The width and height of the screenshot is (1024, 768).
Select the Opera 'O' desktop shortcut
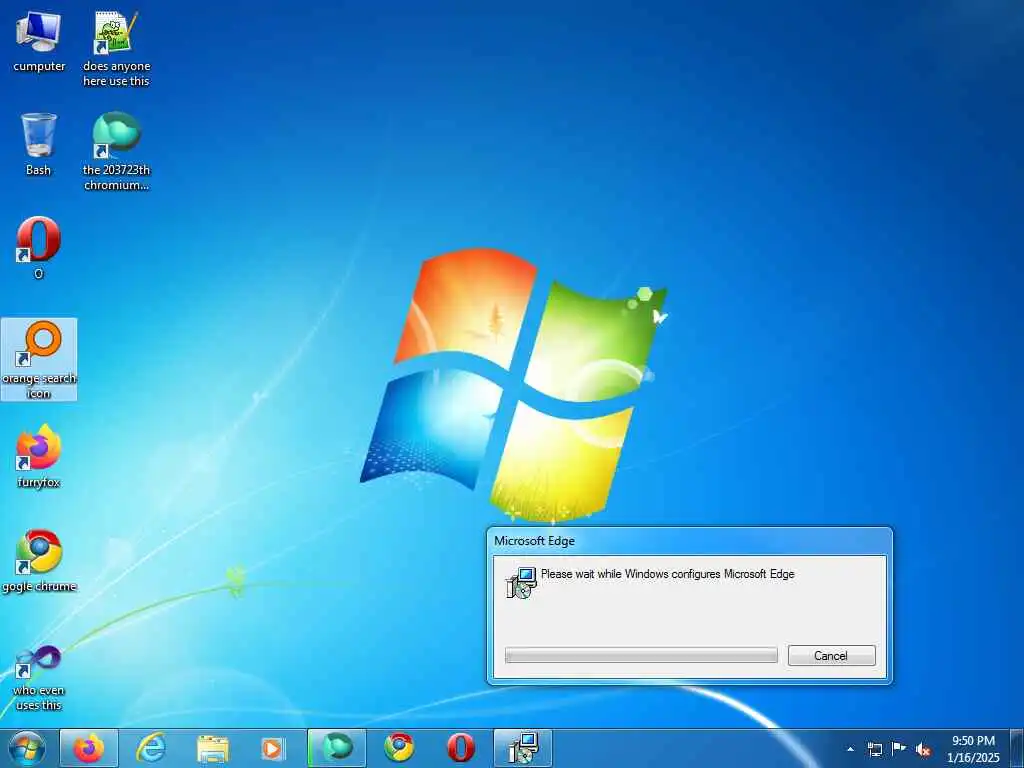[x=39, y=248]
